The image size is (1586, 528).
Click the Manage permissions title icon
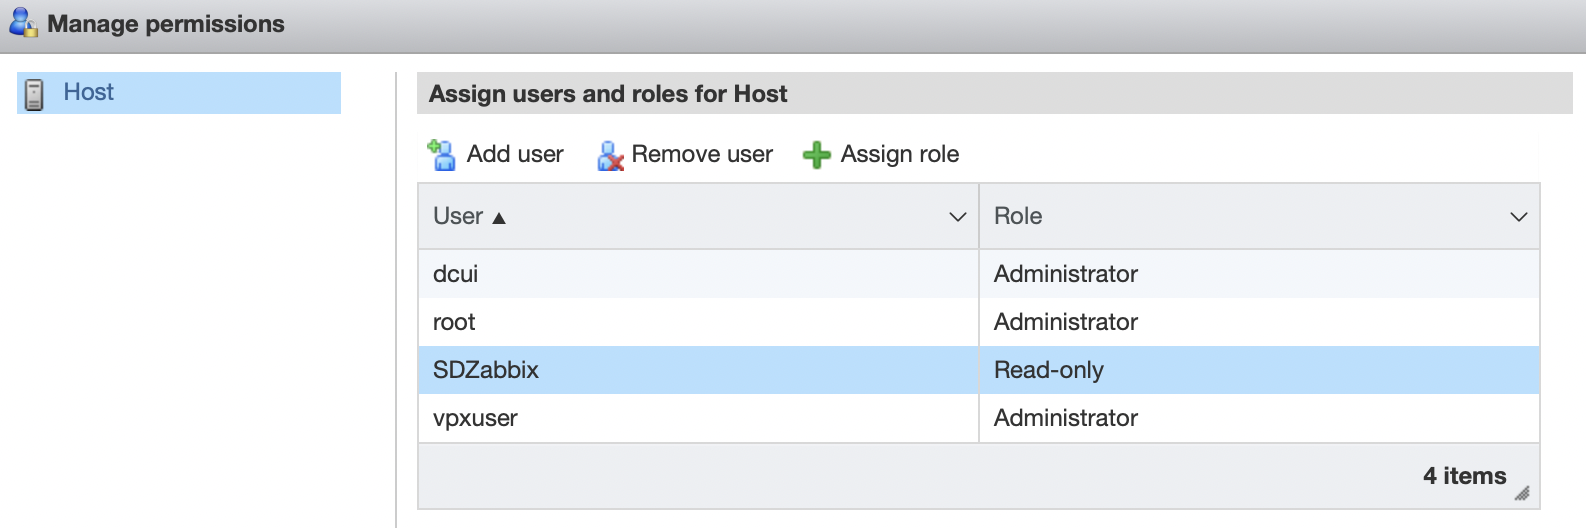pyautogui.click(x=23, y=23)
